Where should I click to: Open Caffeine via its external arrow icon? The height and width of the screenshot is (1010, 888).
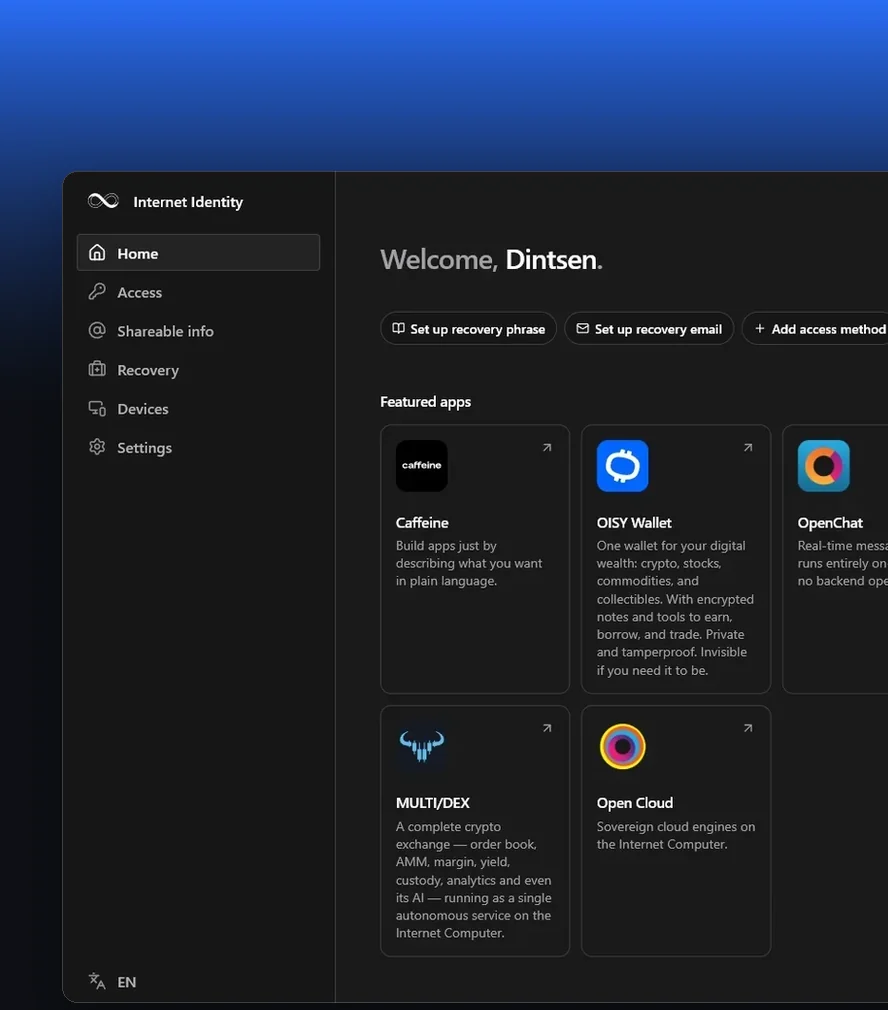tap(547, 447)
